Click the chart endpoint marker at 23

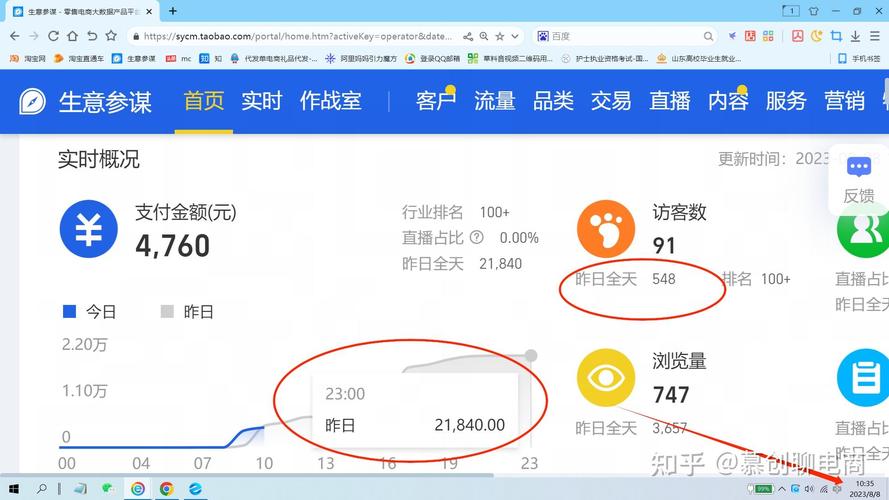point(531,355)
